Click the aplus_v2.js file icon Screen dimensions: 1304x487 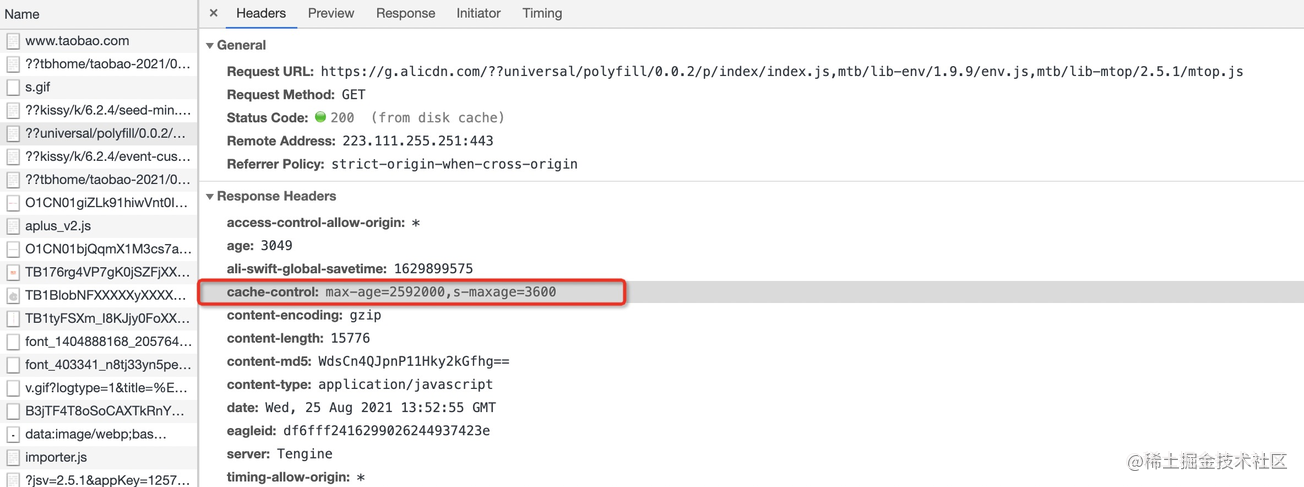coord(13,226)
